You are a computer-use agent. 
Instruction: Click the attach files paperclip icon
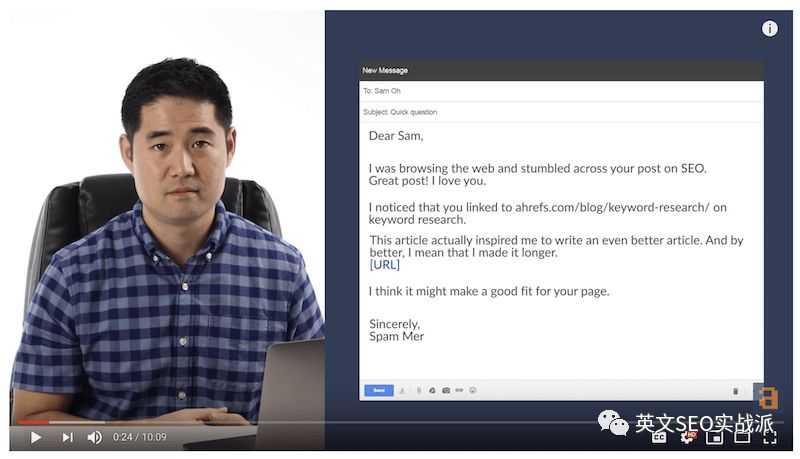click(419, 391)
